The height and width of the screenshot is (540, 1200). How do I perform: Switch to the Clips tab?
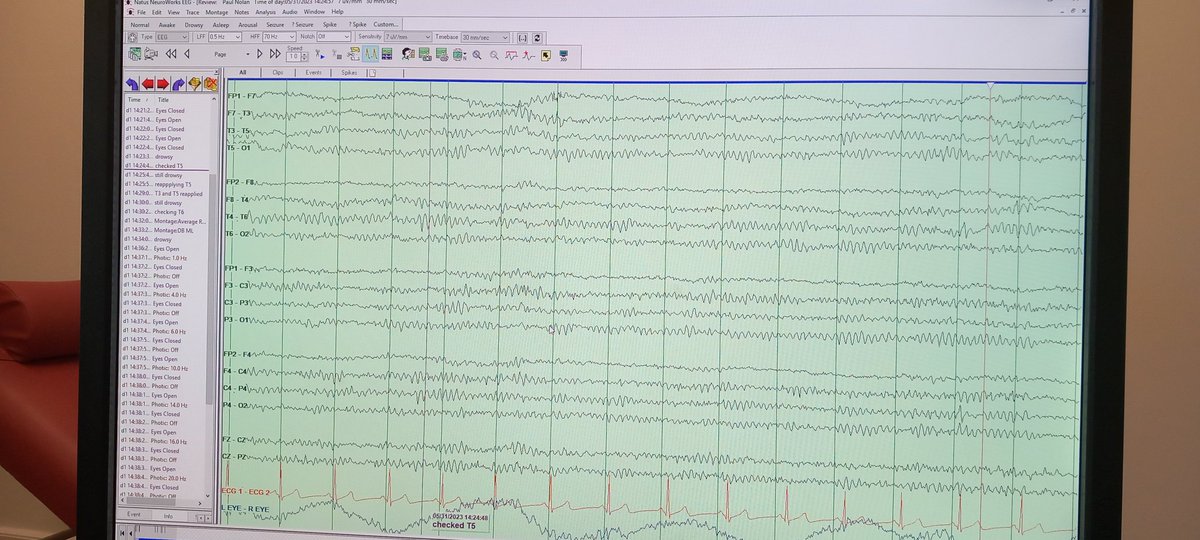pos(277,73)
